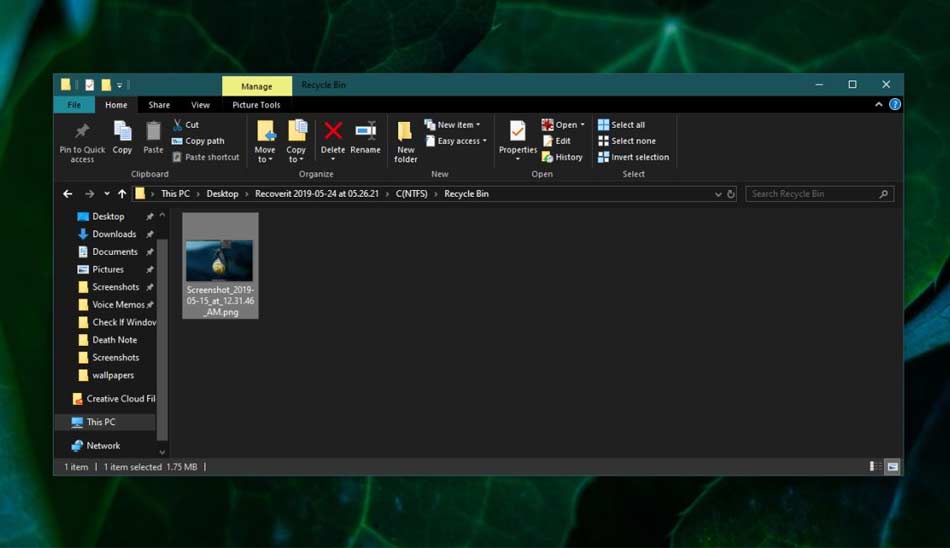Screen dimensions: 950x548
Task: Click the title bar New folder icon
Action: [x=106, y=85]
